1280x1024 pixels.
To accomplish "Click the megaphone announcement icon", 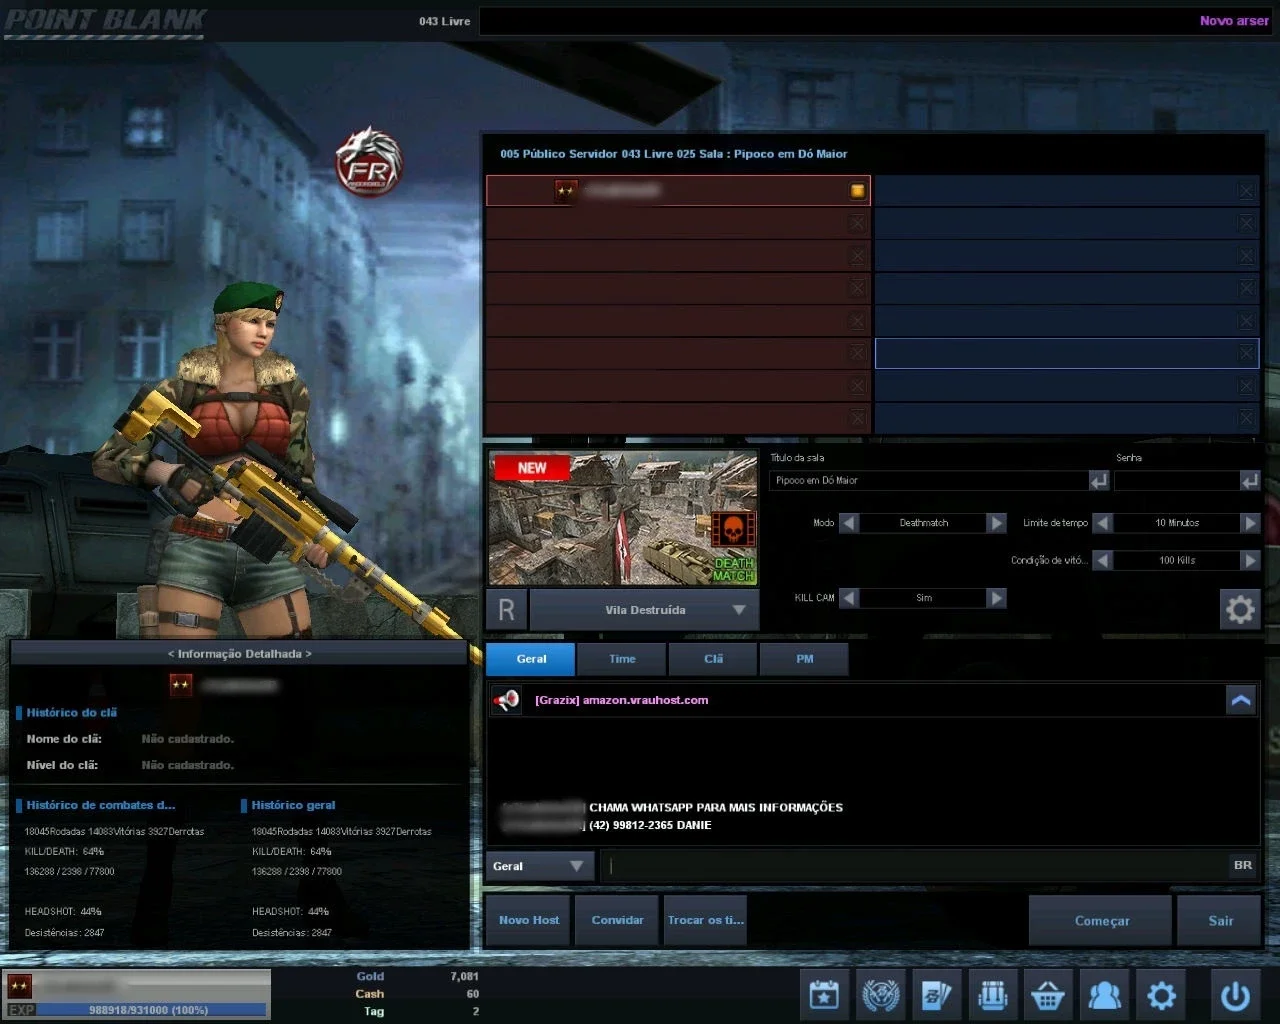I will point(506,700).
